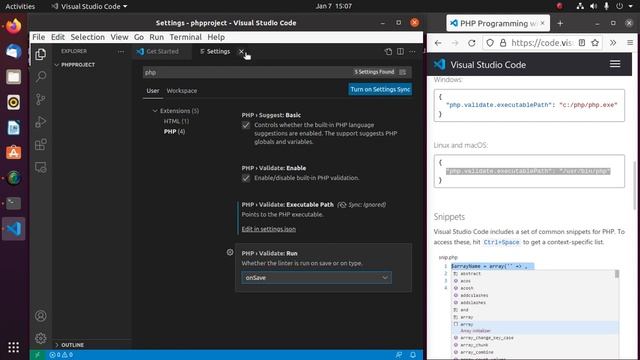Bookmark the page with the star icon
This screenshot has width=640, height=360.
point(595,43)
